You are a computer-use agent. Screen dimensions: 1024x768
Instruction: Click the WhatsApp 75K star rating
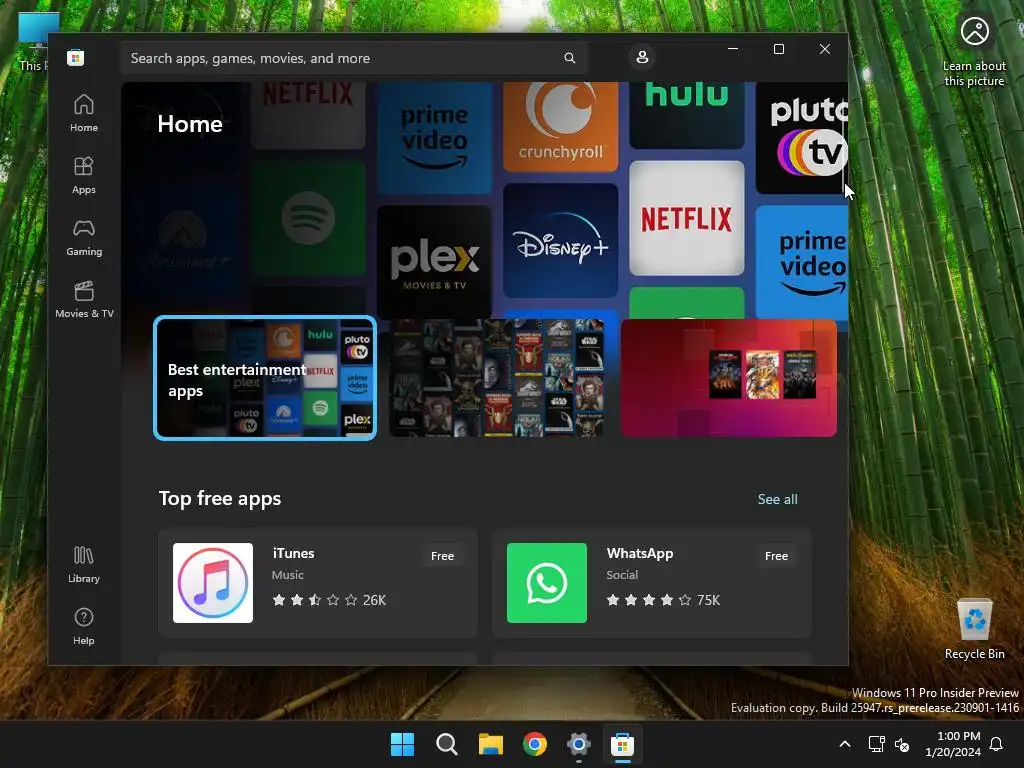663,600
